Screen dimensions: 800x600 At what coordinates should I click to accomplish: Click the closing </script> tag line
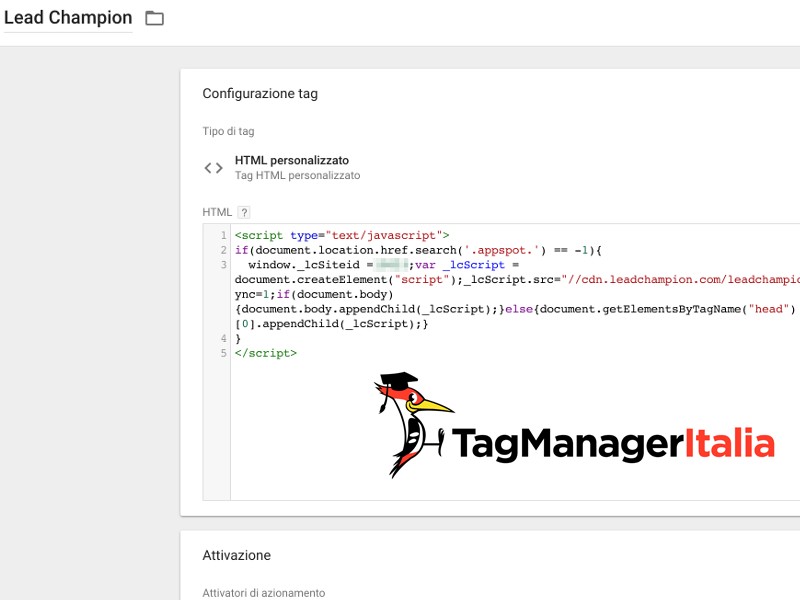tap(266, 353)
